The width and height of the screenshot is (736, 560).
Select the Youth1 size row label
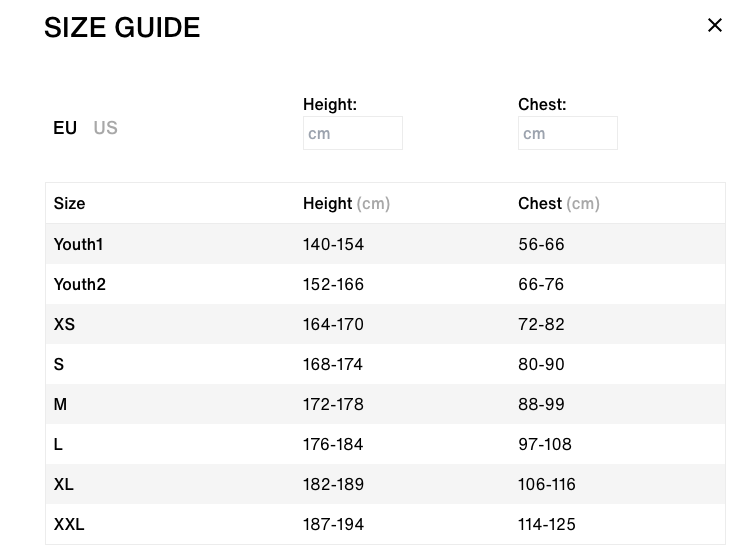pos(78,244)
